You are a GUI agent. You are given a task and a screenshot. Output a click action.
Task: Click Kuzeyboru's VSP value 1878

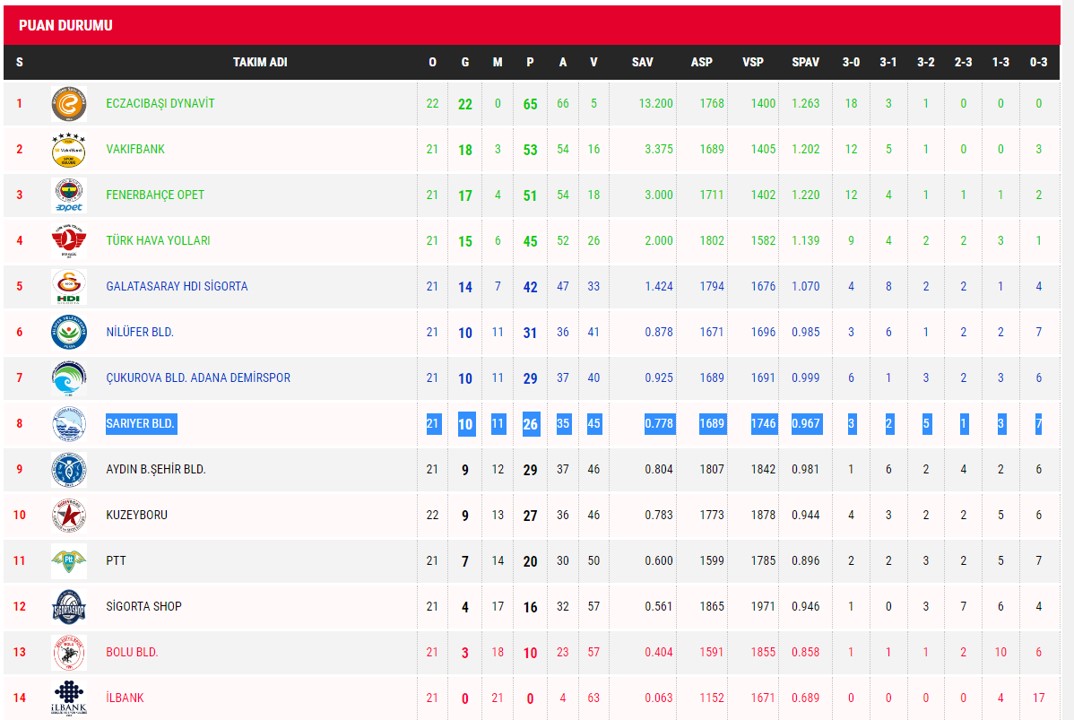[x=763, y=515]
